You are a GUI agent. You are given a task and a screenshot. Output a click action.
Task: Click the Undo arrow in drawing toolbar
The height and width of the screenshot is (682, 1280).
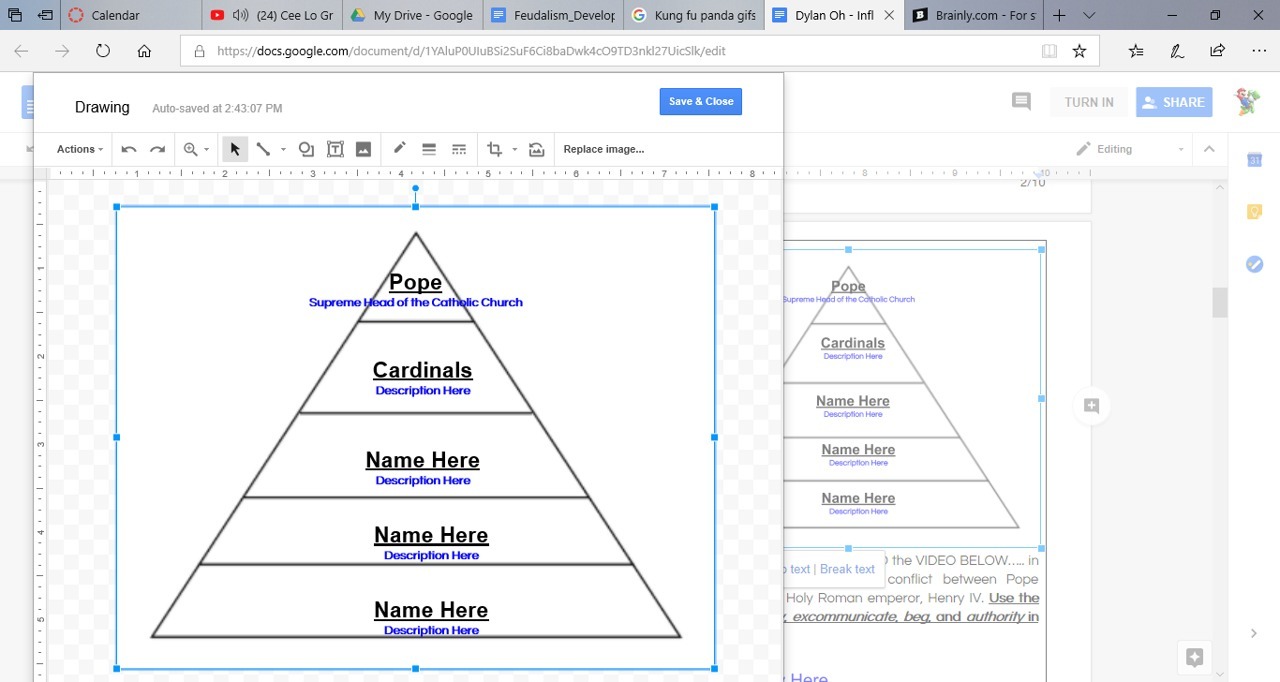click(129, 149)
